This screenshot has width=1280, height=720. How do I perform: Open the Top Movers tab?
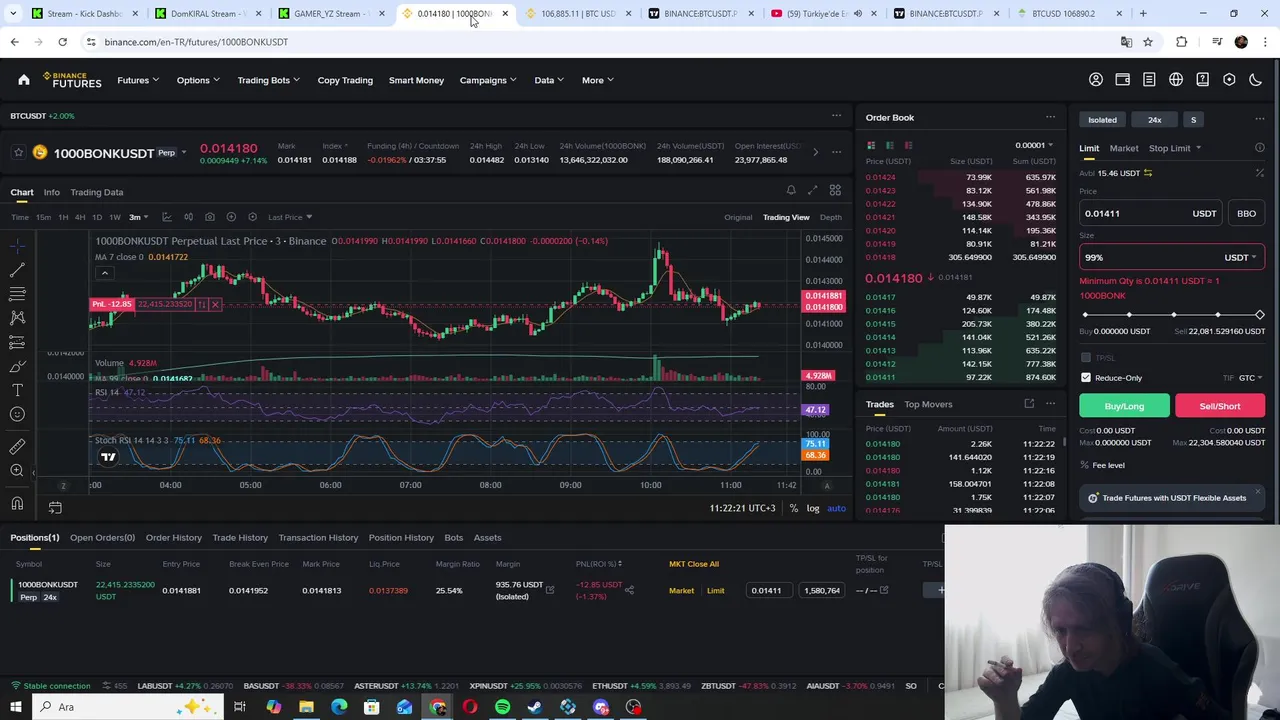click(x=928, y=404)
